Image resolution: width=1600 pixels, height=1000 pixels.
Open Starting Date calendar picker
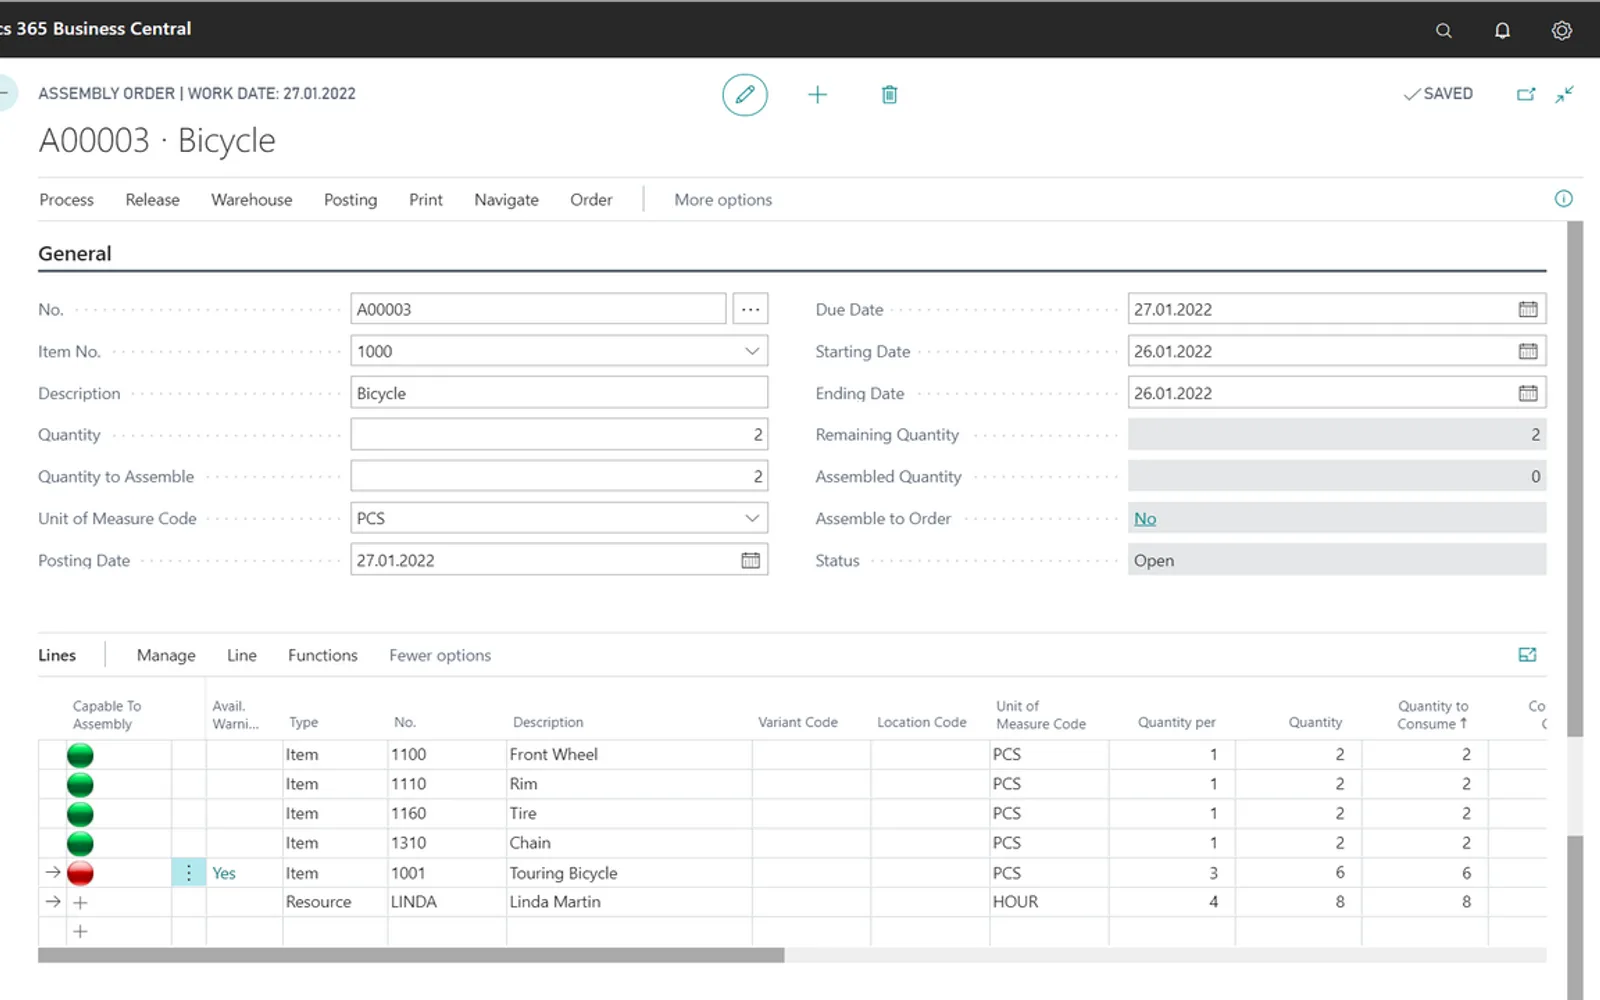click(1528, 351)
